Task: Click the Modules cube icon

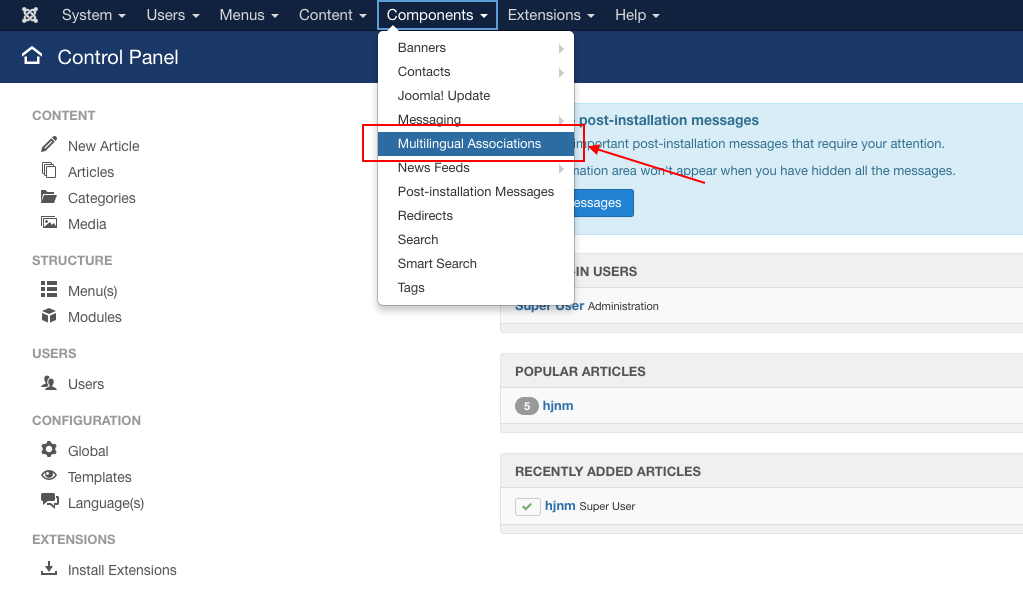Action: click(47, 316)
